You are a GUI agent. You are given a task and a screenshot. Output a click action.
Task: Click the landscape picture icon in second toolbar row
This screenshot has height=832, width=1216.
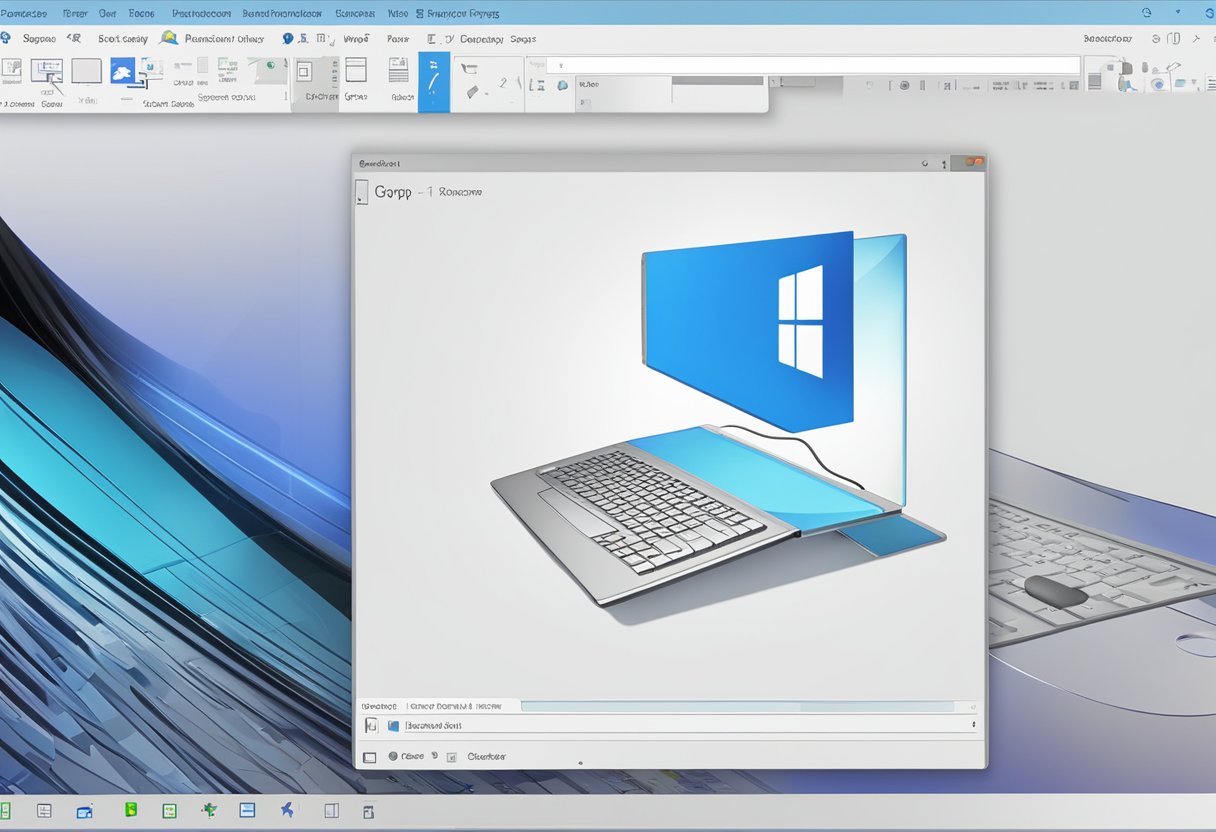[169, 38]
